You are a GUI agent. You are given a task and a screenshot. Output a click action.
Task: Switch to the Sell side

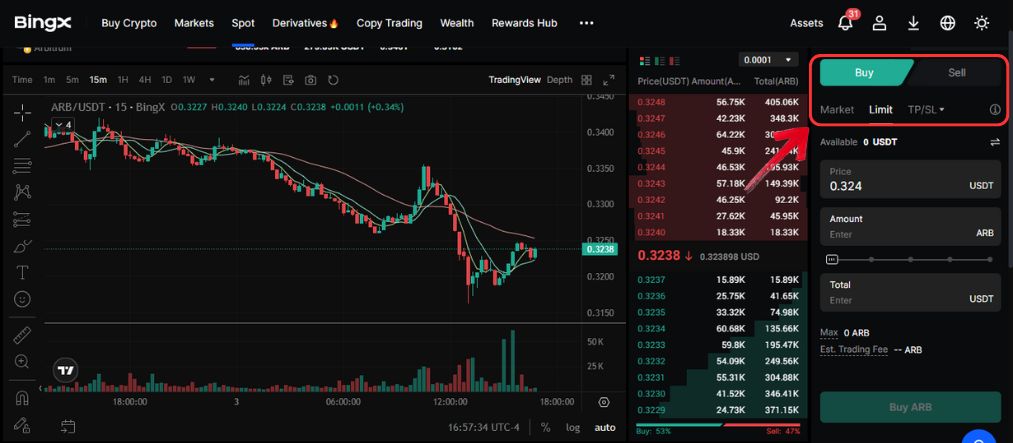(x=957, y=72)
